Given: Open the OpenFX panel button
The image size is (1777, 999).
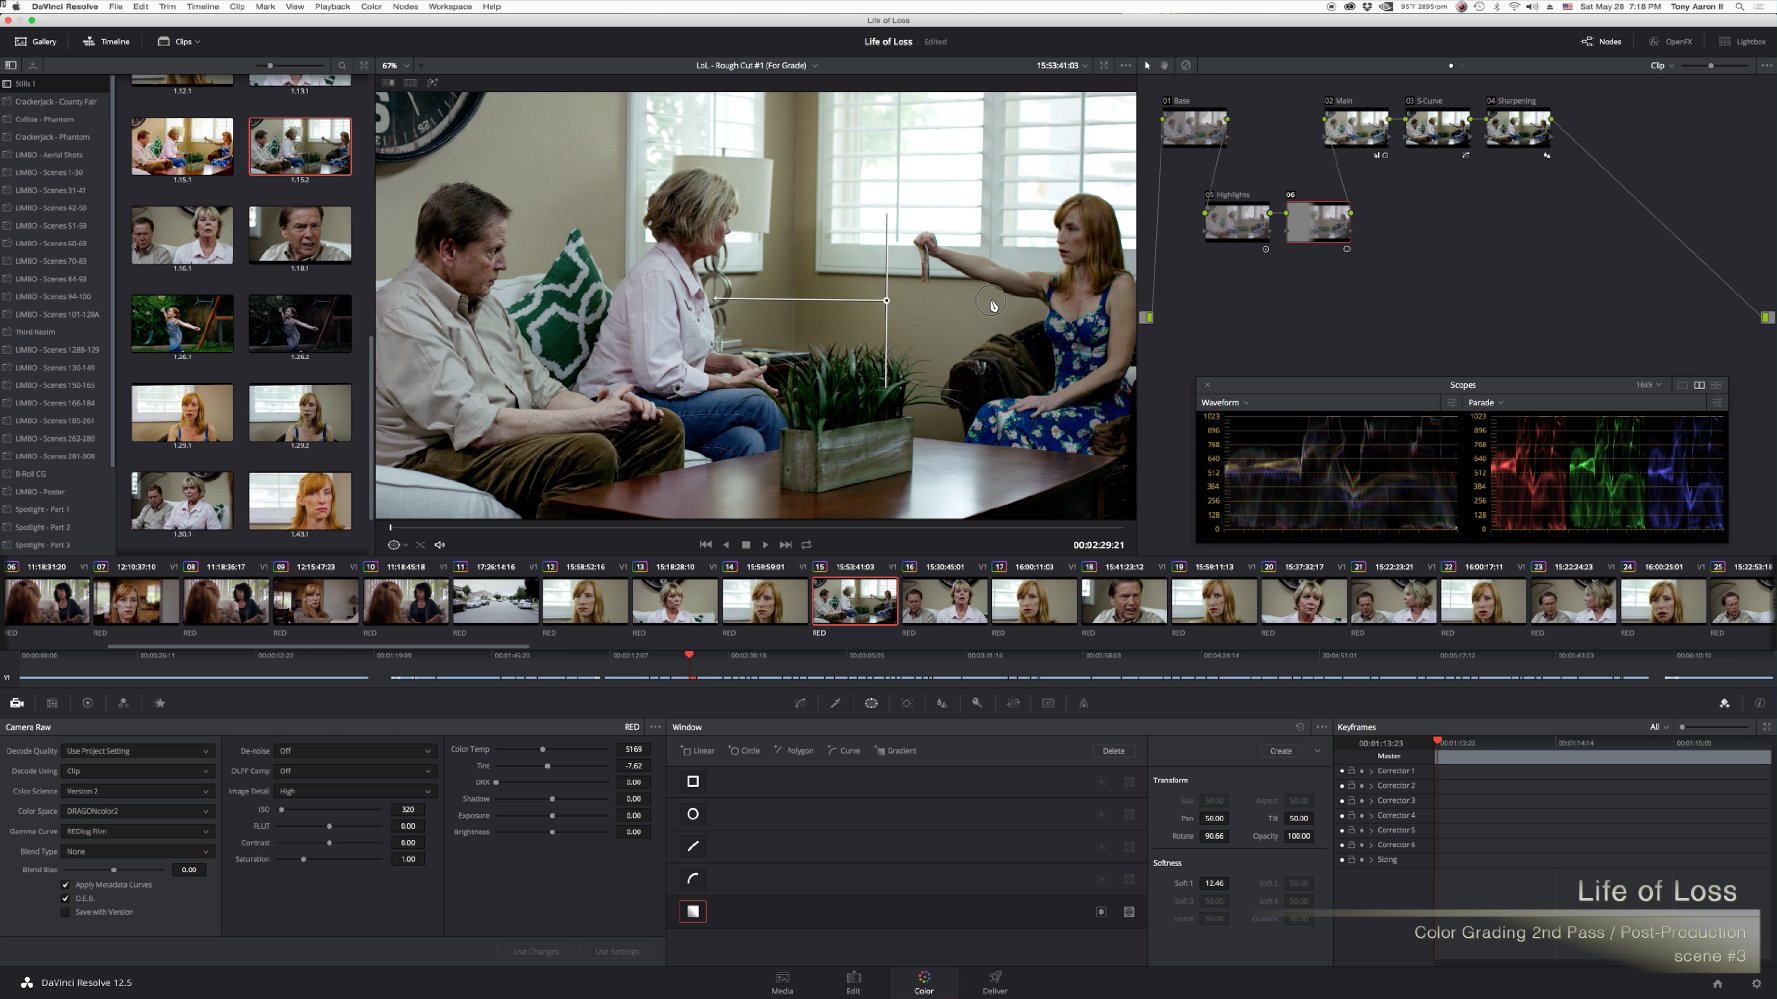Looking at the screenshot, I should click(x=1670, y=42).
